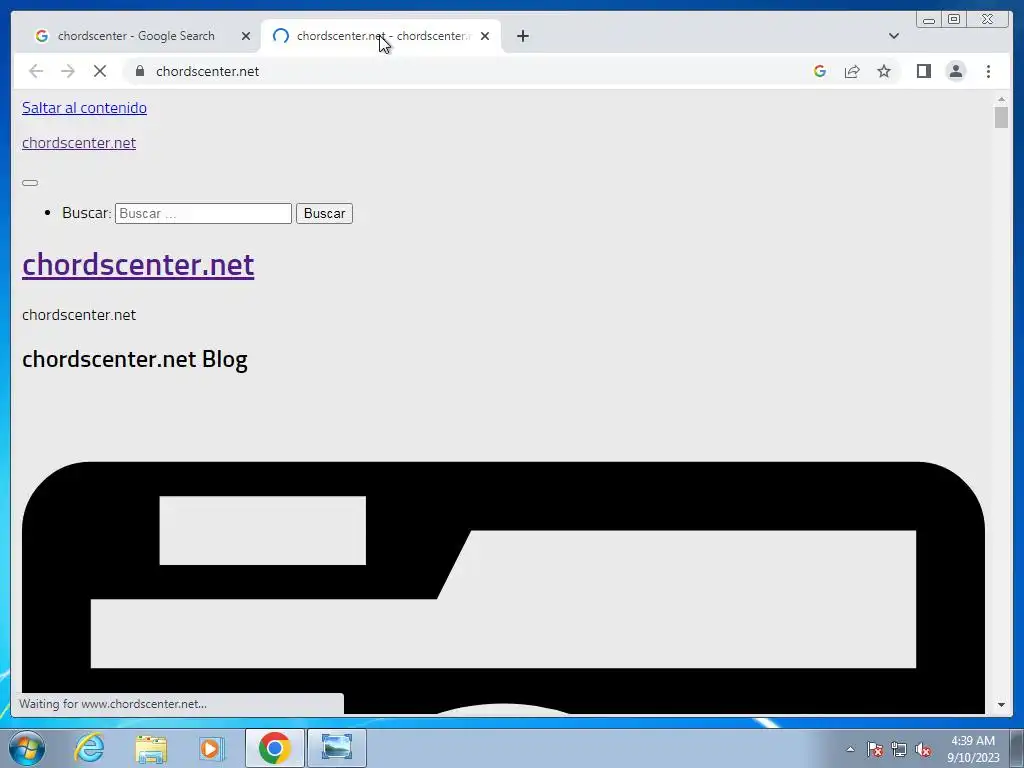
Task: Click the Buscar submit button
Action: pos(324,214)
